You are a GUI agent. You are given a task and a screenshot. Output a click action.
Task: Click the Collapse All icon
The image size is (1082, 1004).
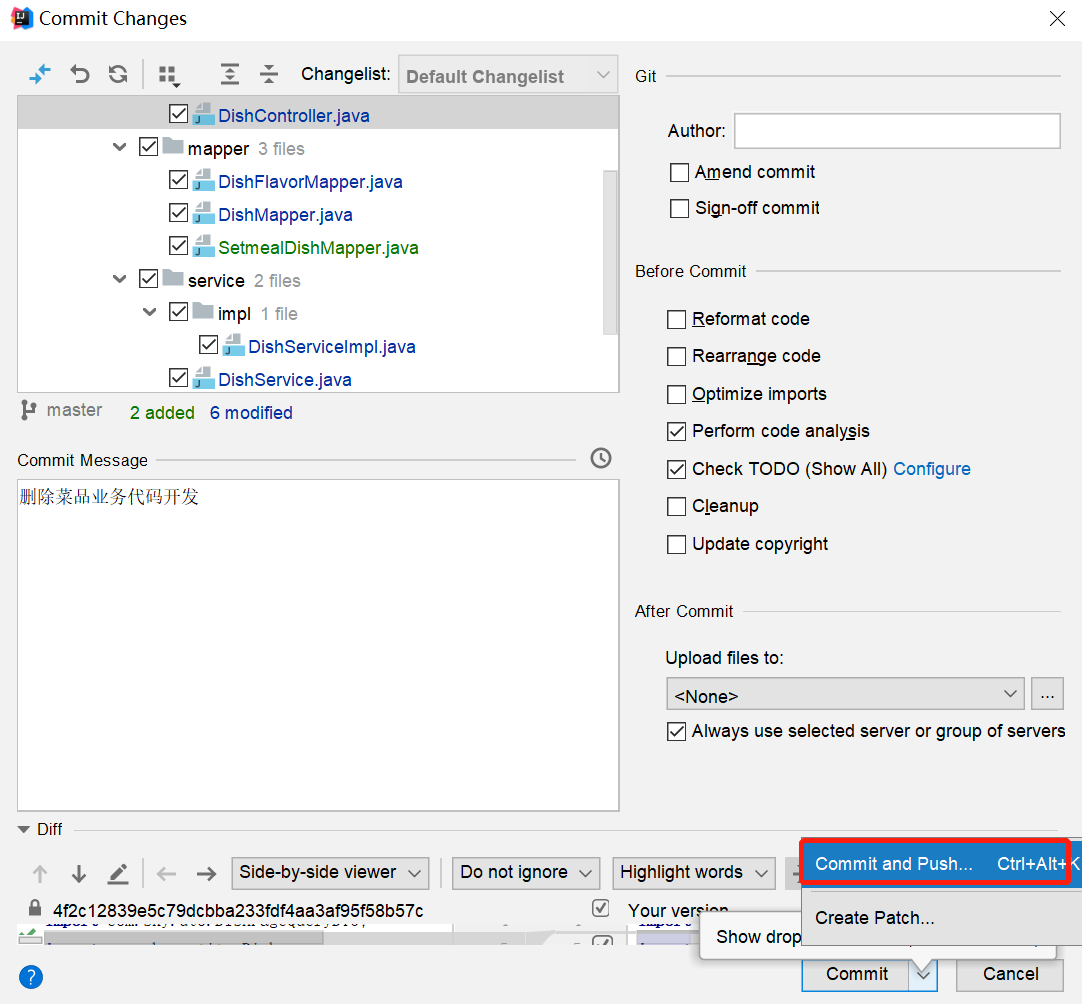tap(269, 75)
